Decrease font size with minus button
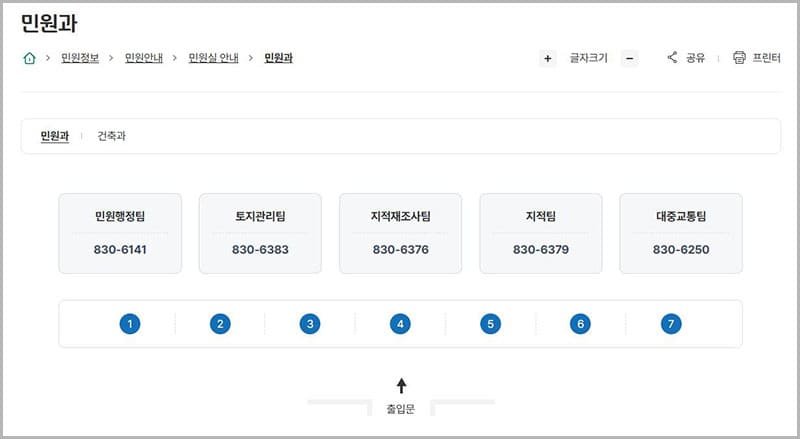The height and width of the screenshot is (439, 800). 630,58
